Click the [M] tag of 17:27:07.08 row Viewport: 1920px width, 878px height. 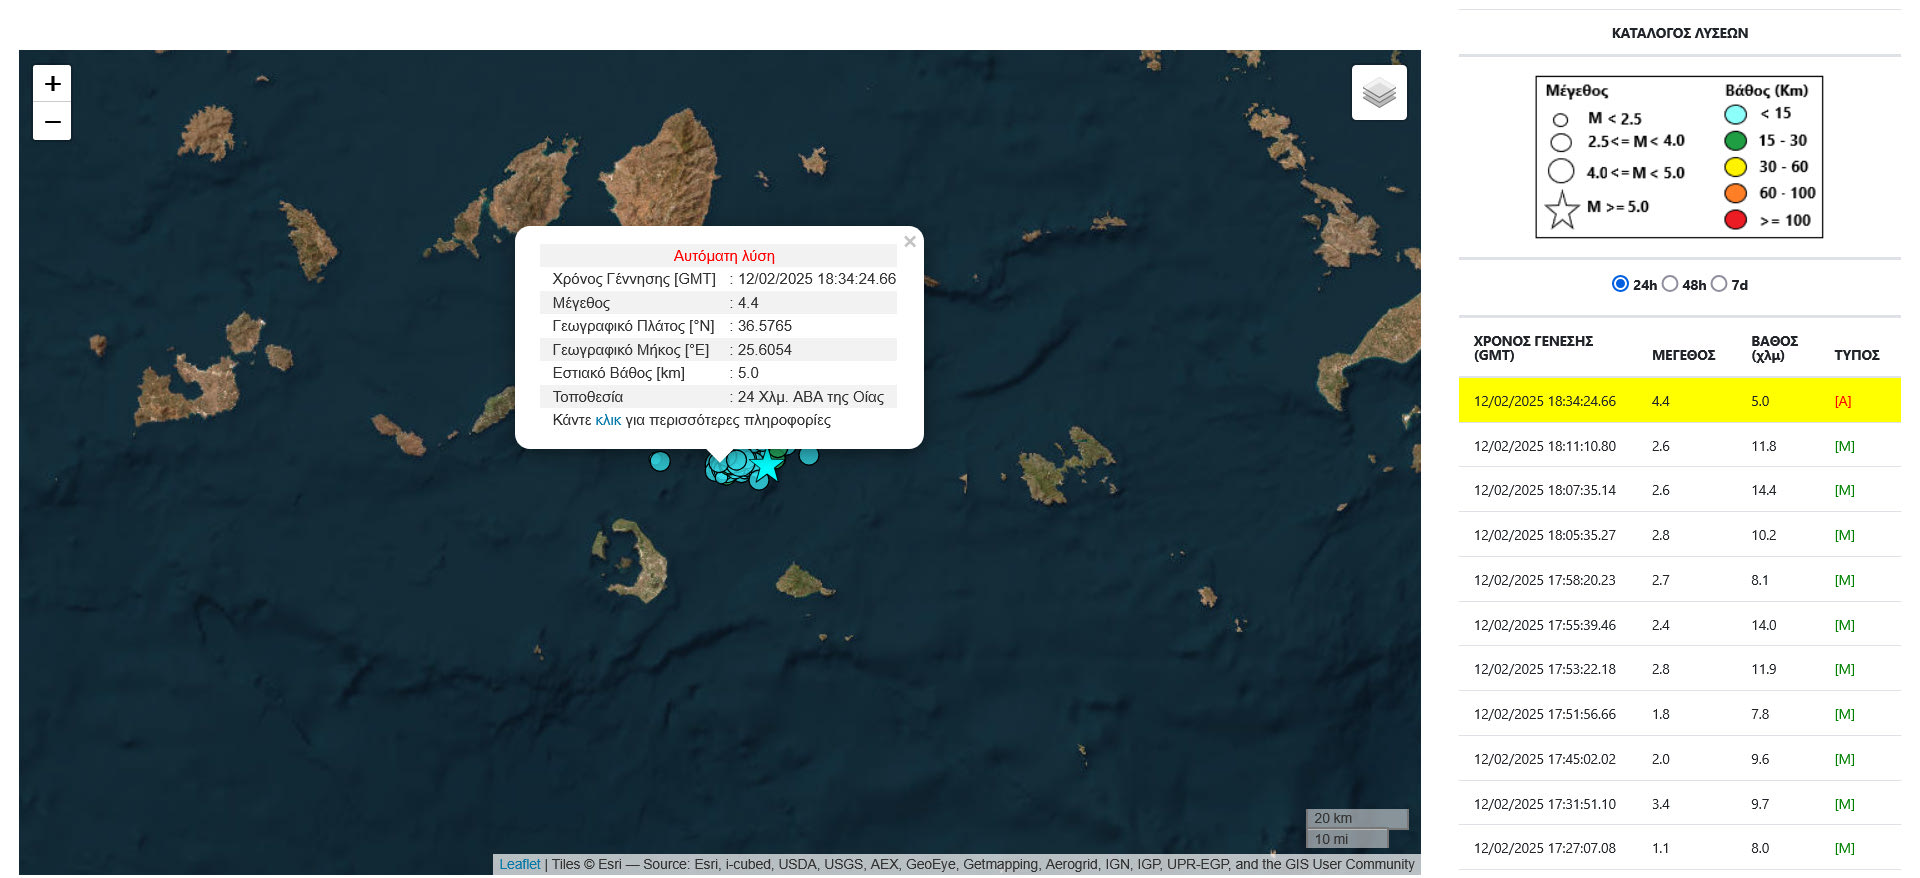coord(1844,848)
